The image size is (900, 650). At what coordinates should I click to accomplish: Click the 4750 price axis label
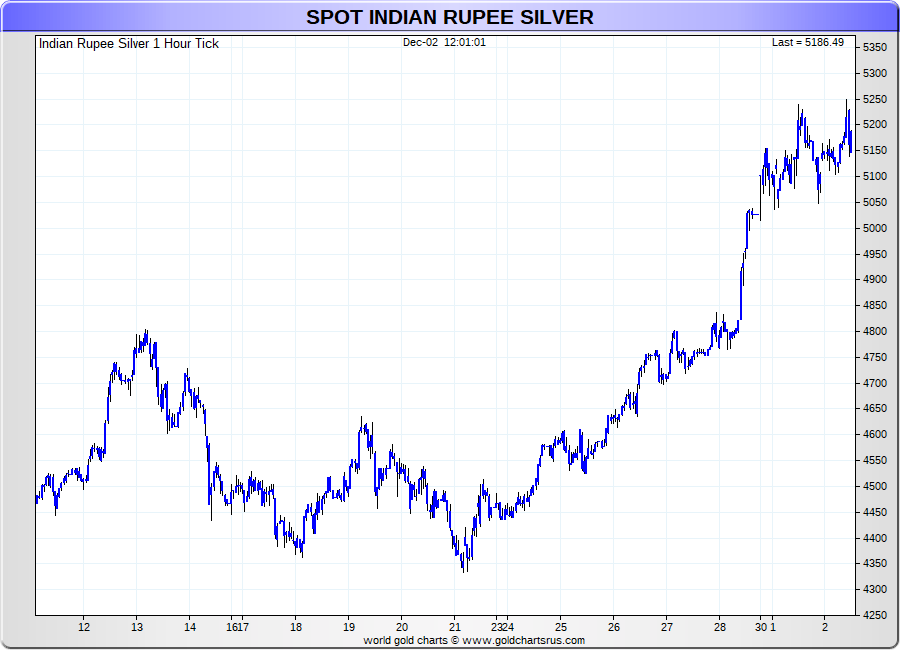coord(875,357)
